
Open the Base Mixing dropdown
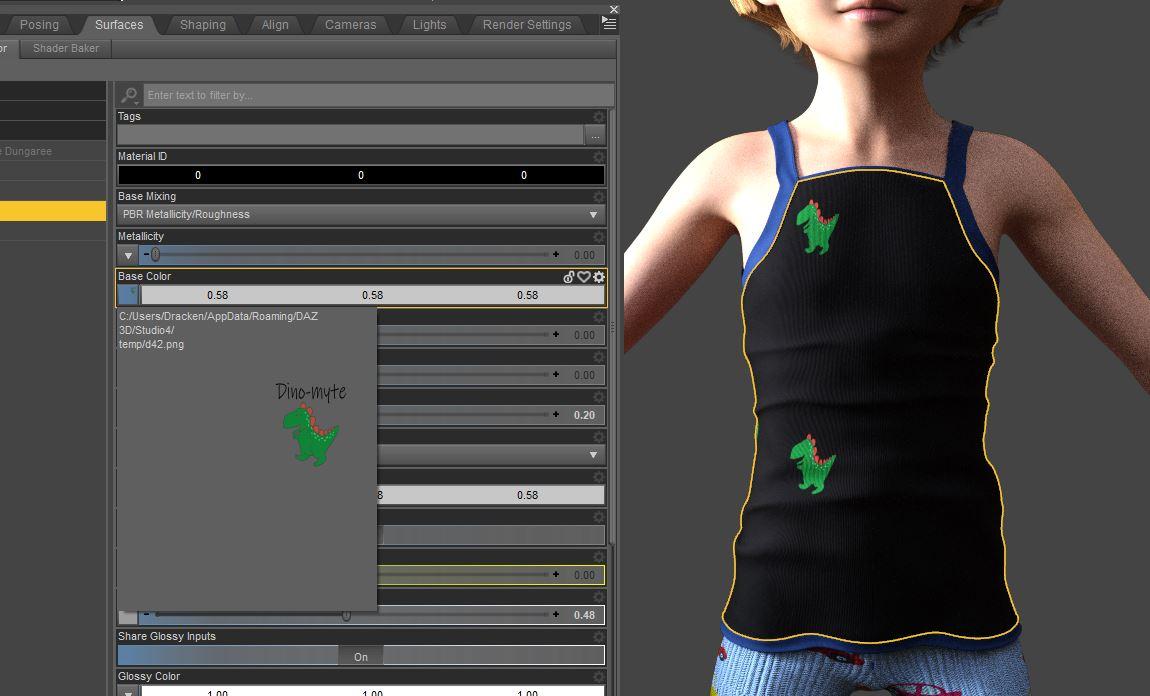coord(591,214)
